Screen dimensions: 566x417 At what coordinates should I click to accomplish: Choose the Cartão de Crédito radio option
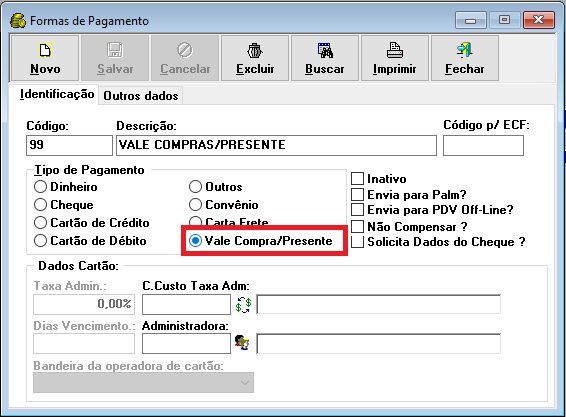click(40, 222)
